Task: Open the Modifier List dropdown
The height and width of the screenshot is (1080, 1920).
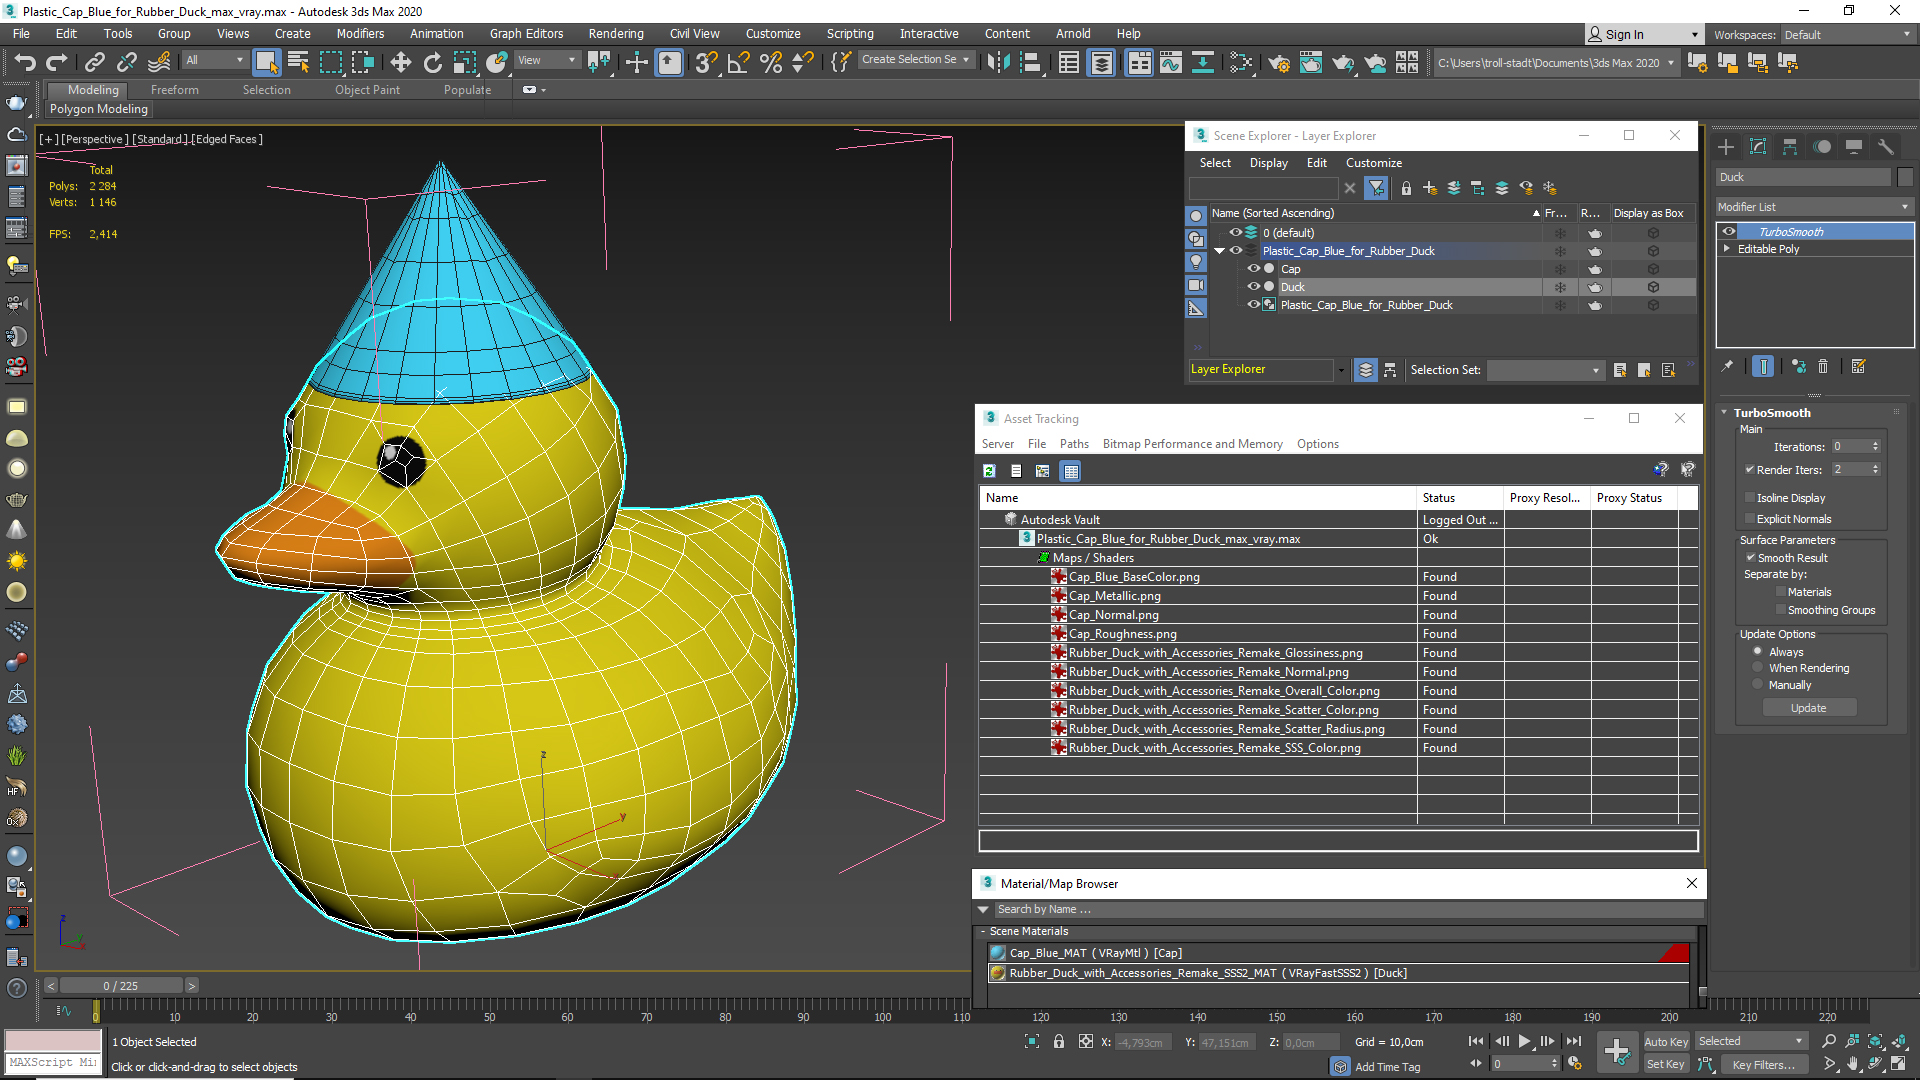Action: pyautogui.click(x=1813, y=207)
